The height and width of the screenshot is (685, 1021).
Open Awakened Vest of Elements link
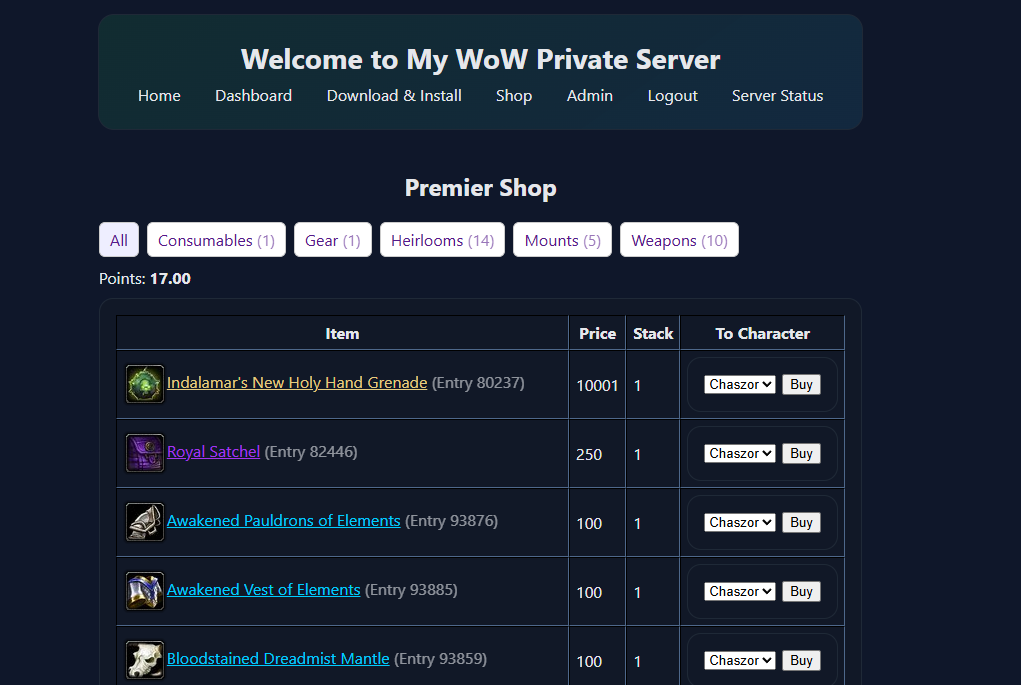[264, 590]
